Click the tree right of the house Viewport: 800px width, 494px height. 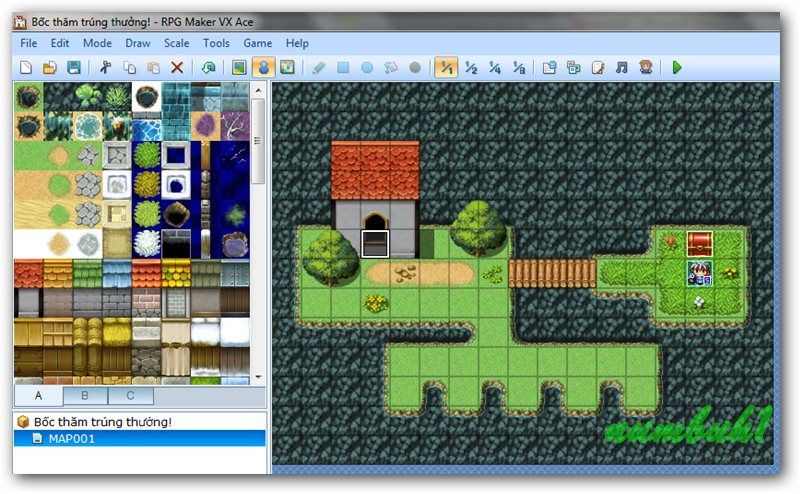click(479, 228)
